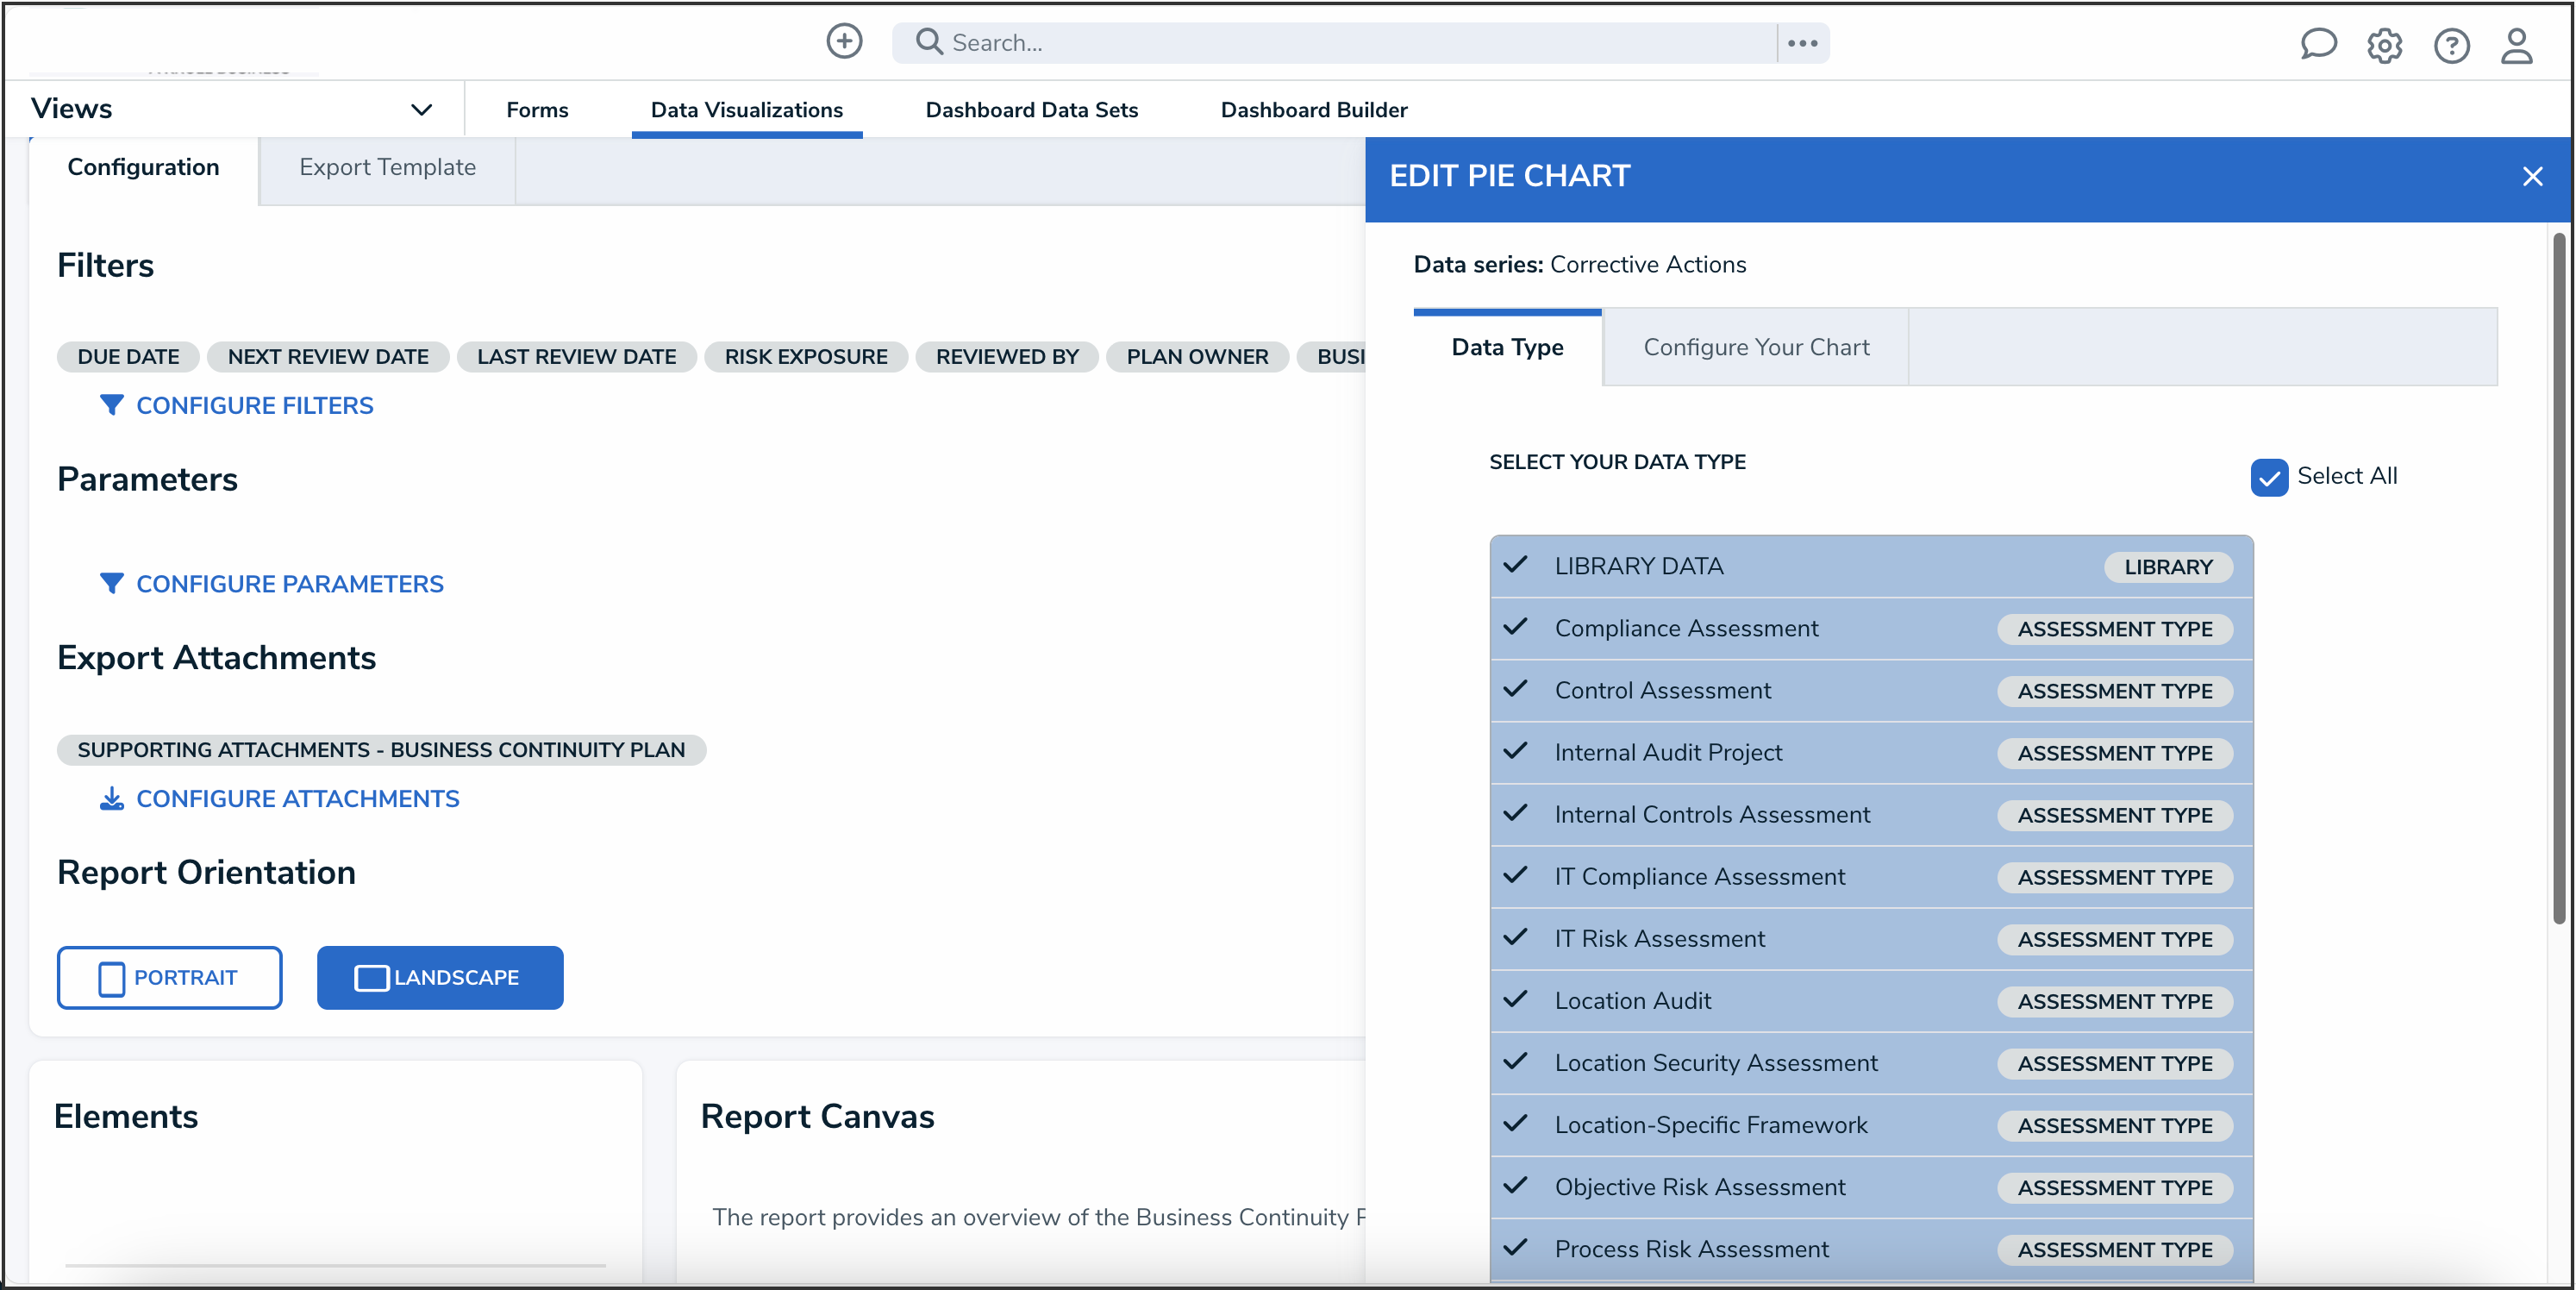Open the settings gear icon
The width and height of the screenshot is (2576, 1290).
click(2384, 45)
